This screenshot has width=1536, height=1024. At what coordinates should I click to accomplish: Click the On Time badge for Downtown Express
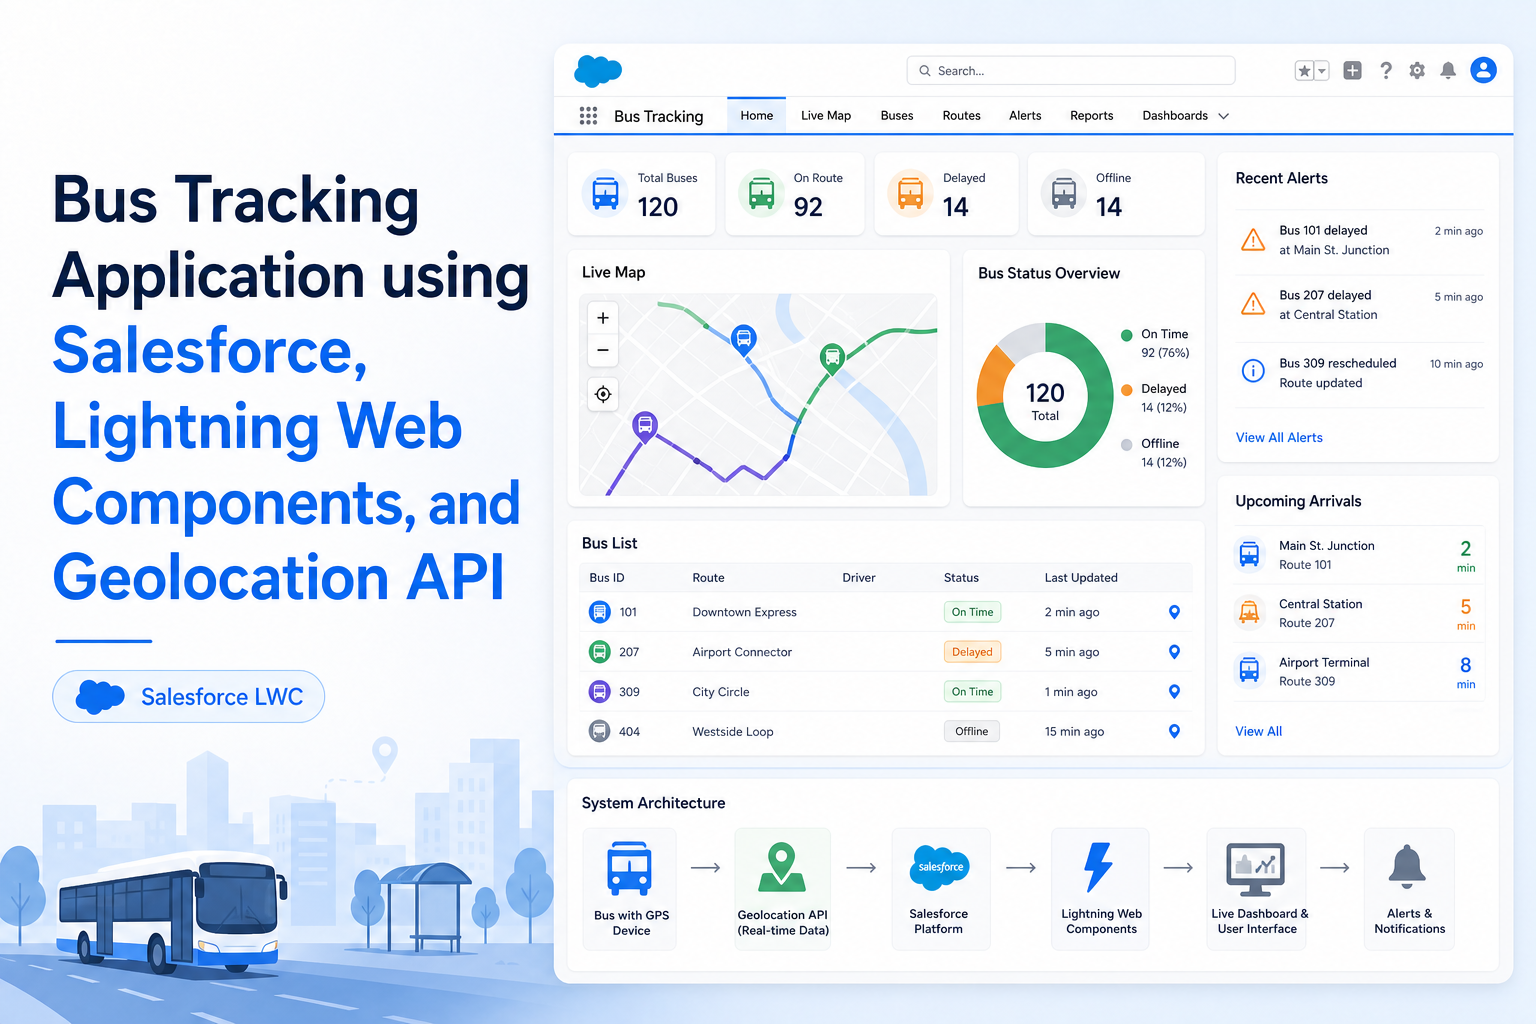(972, 612)
